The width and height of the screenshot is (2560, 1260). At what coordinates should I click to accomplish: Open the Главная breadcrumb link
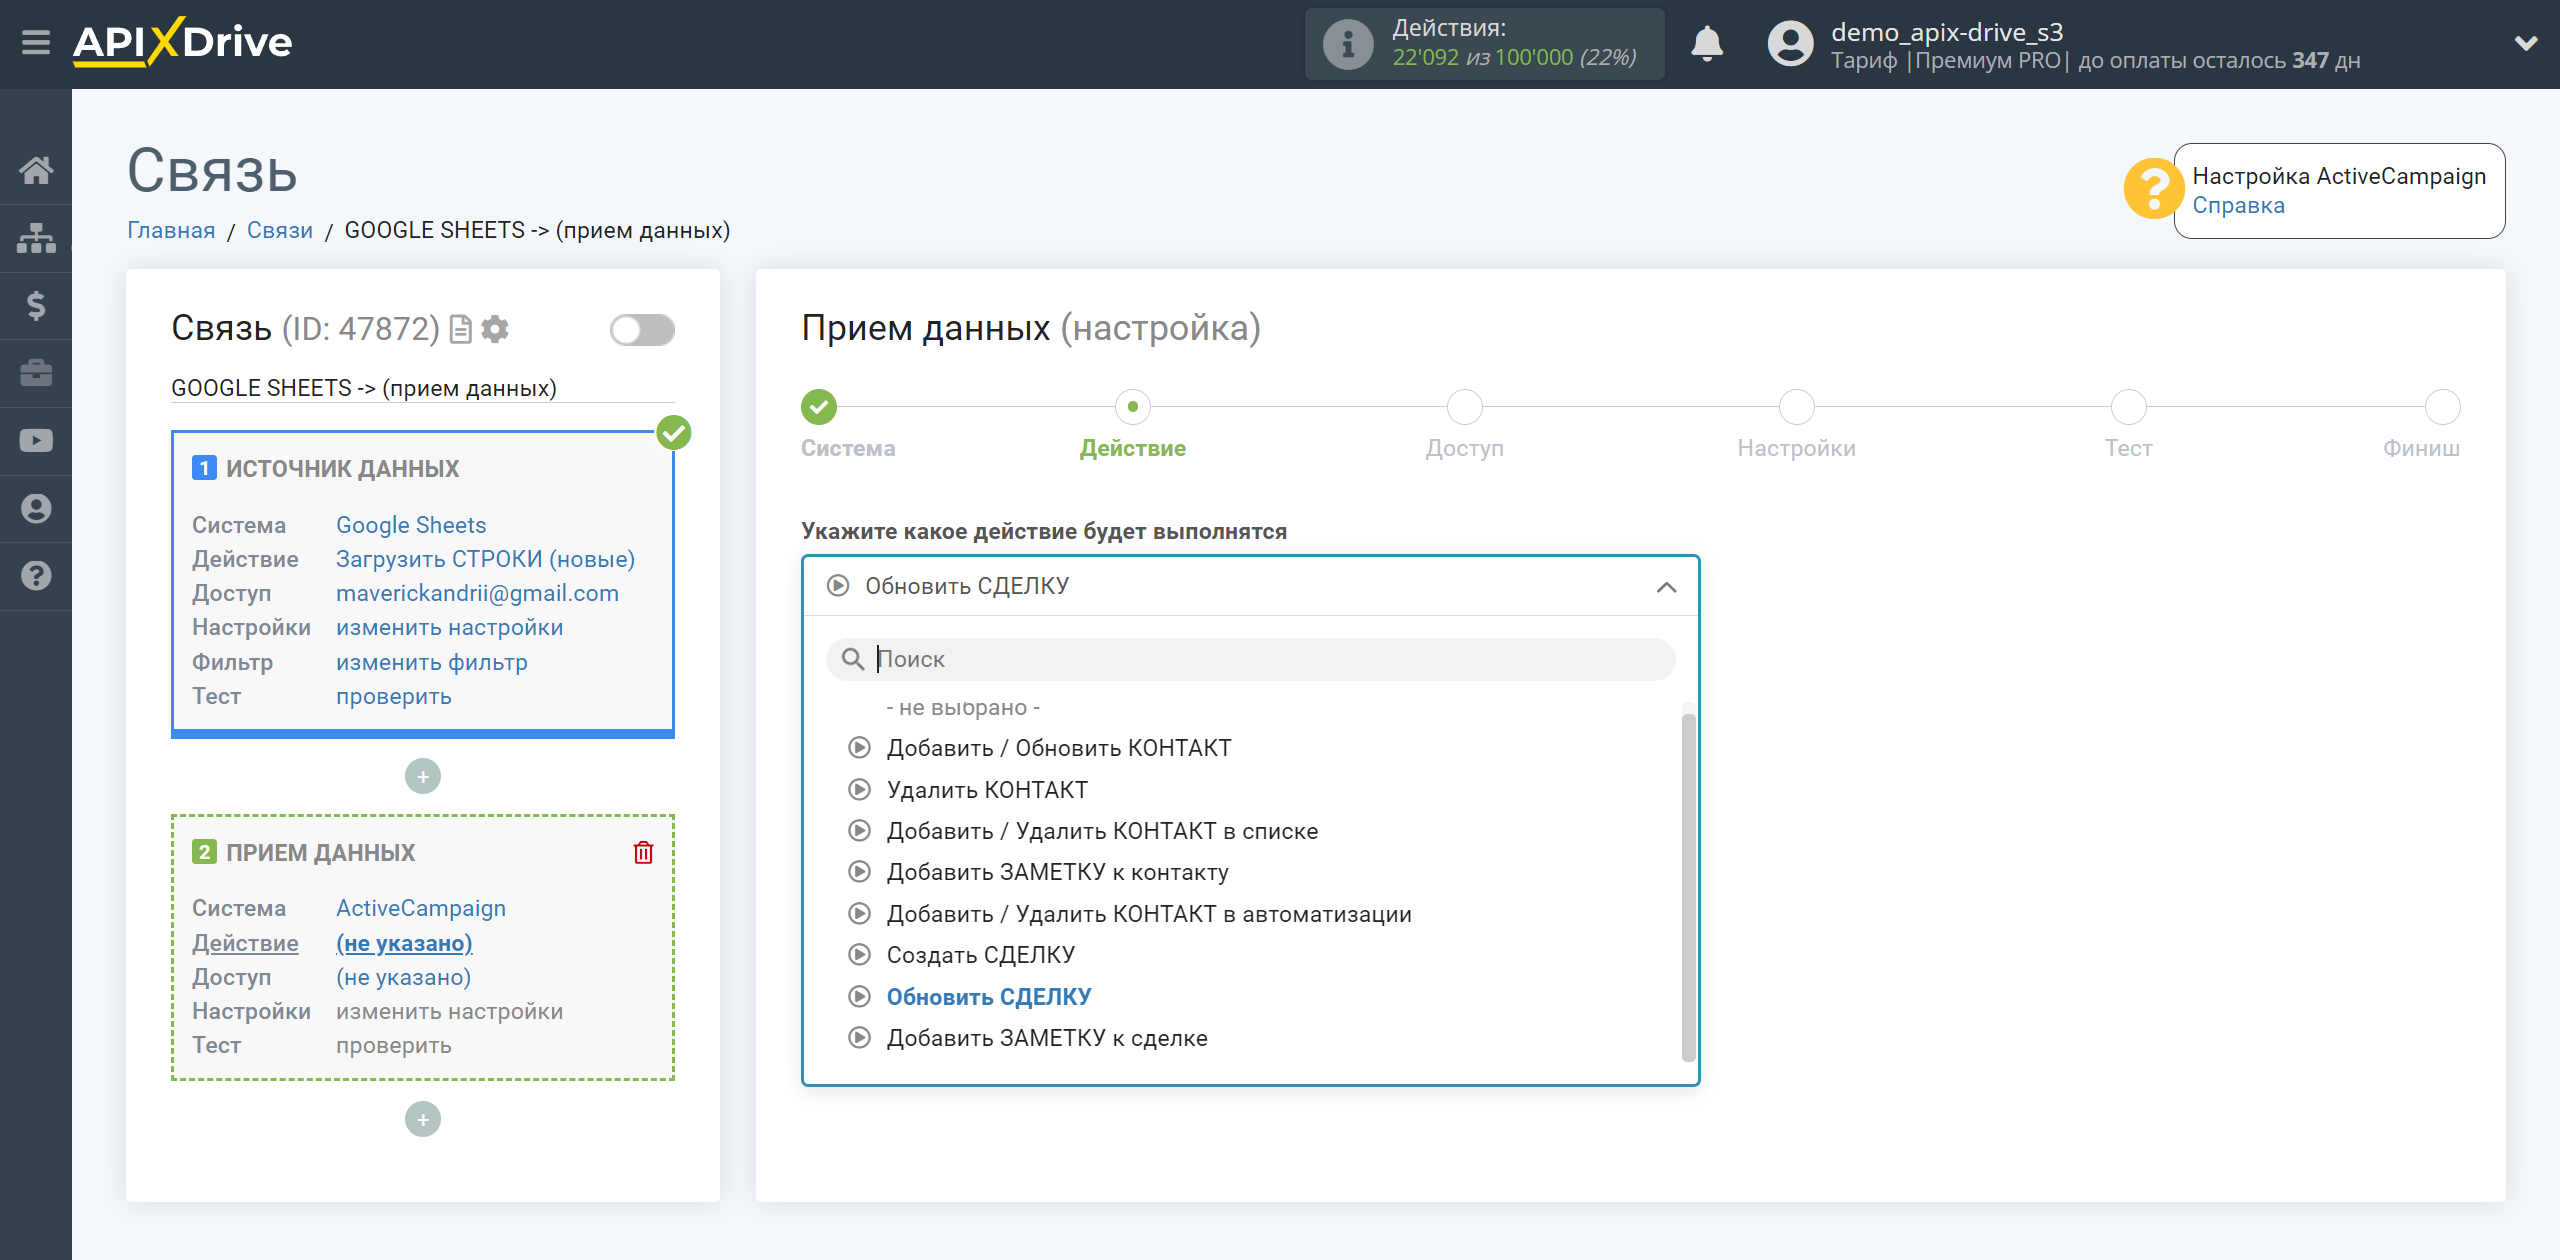[171, 230]
